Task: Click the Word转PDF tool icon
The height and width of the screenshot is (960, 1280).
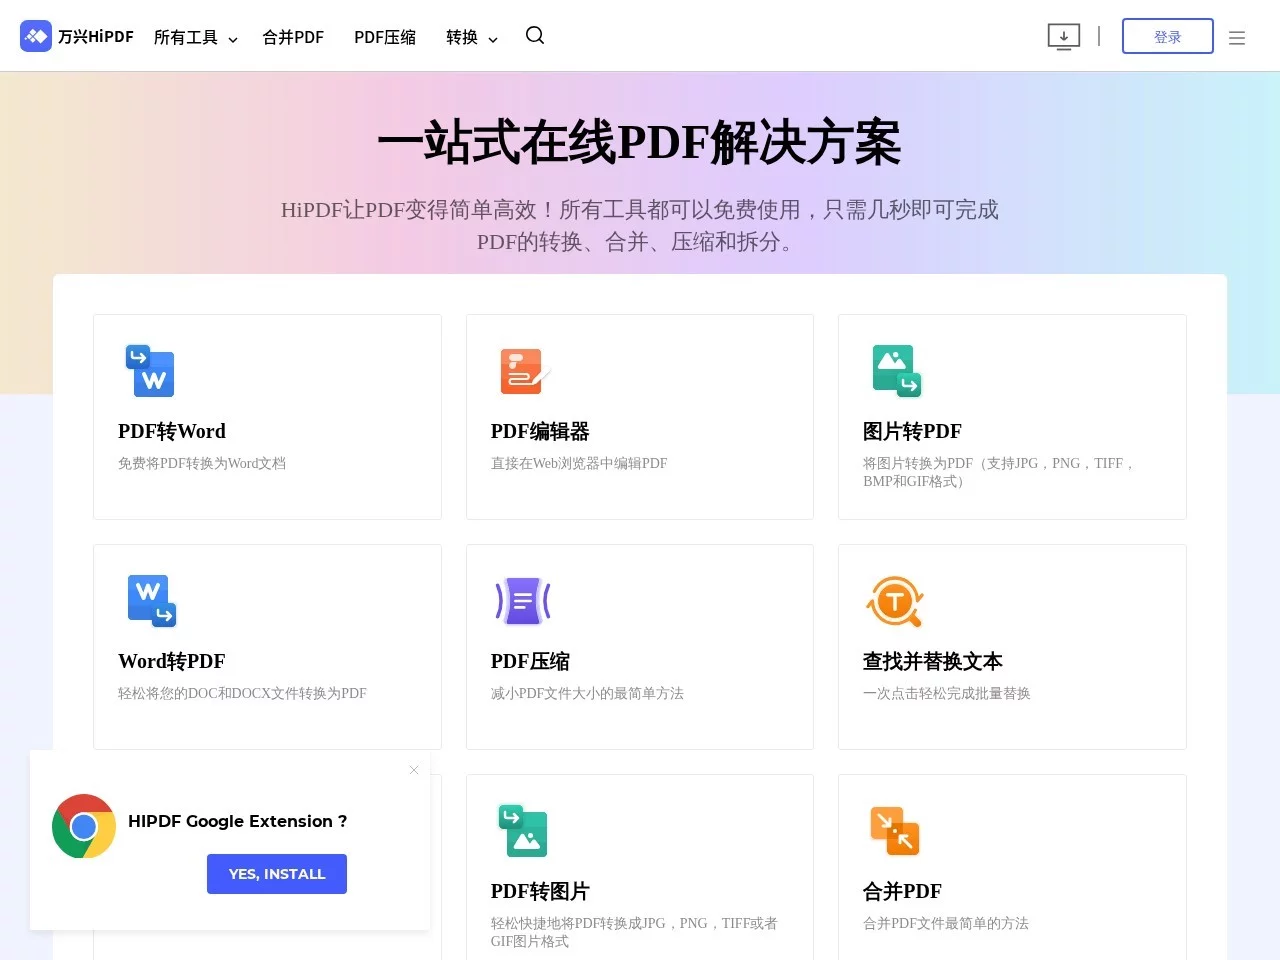Action: click(x=150, y=600)
